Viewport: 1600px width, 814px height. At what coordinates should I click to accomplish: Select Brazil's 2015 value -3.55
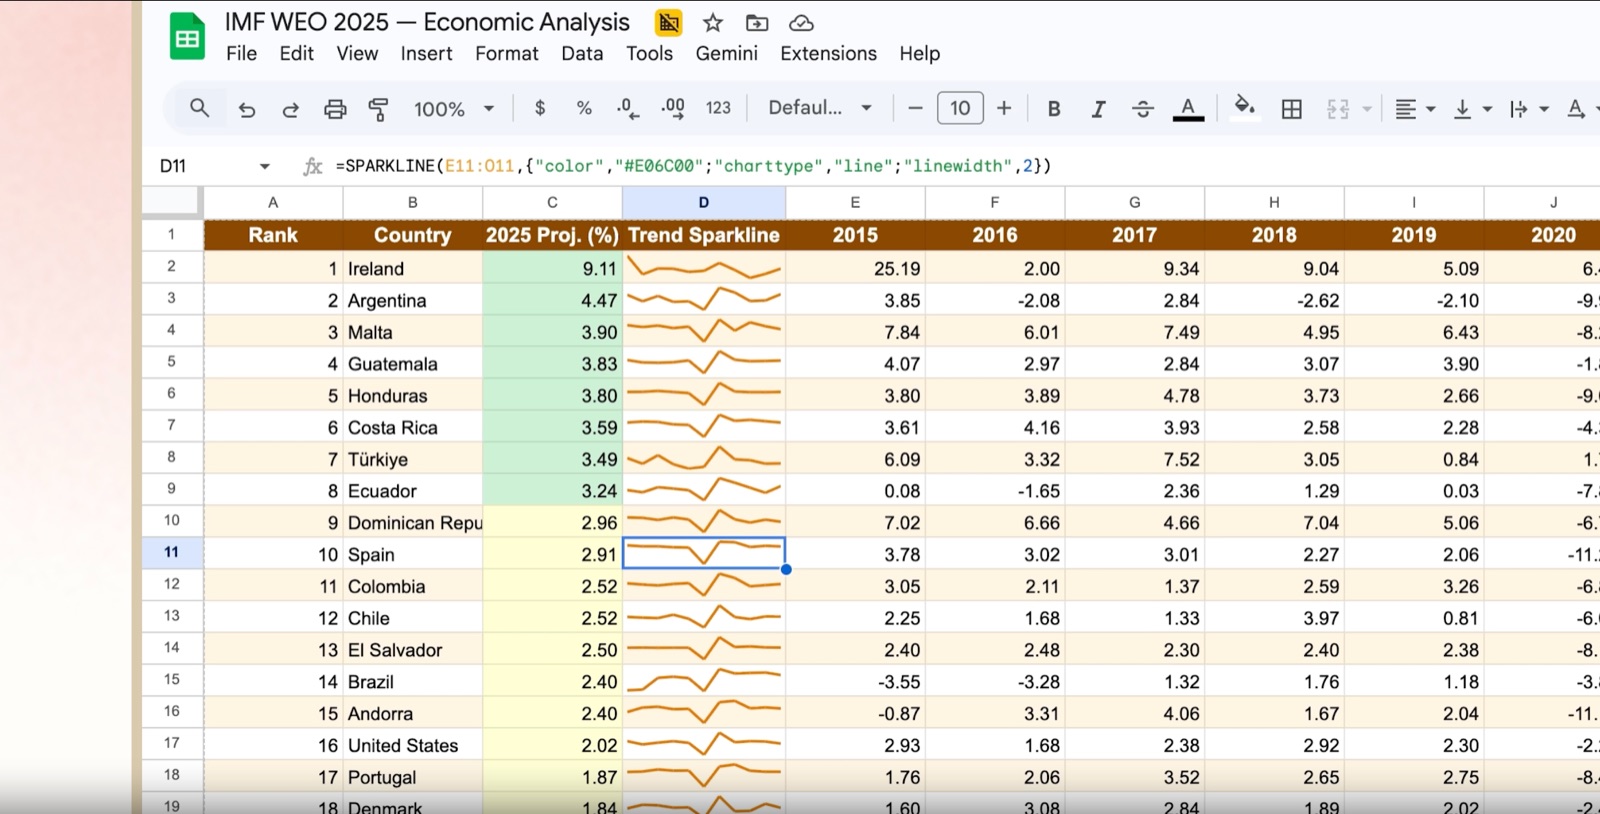855,681
